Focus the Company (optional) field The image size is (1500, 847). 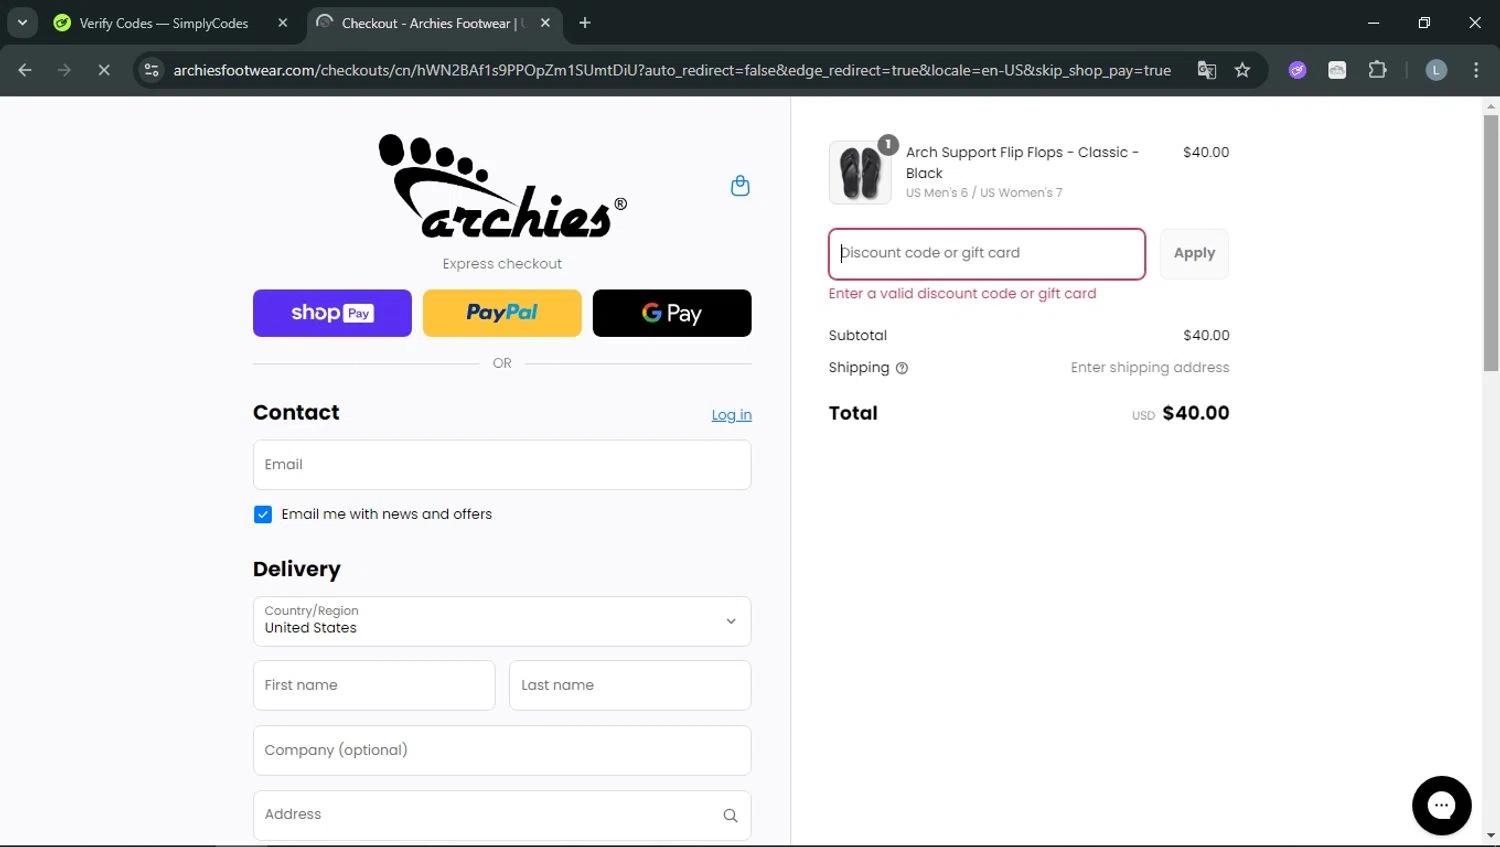coord(502,750)
